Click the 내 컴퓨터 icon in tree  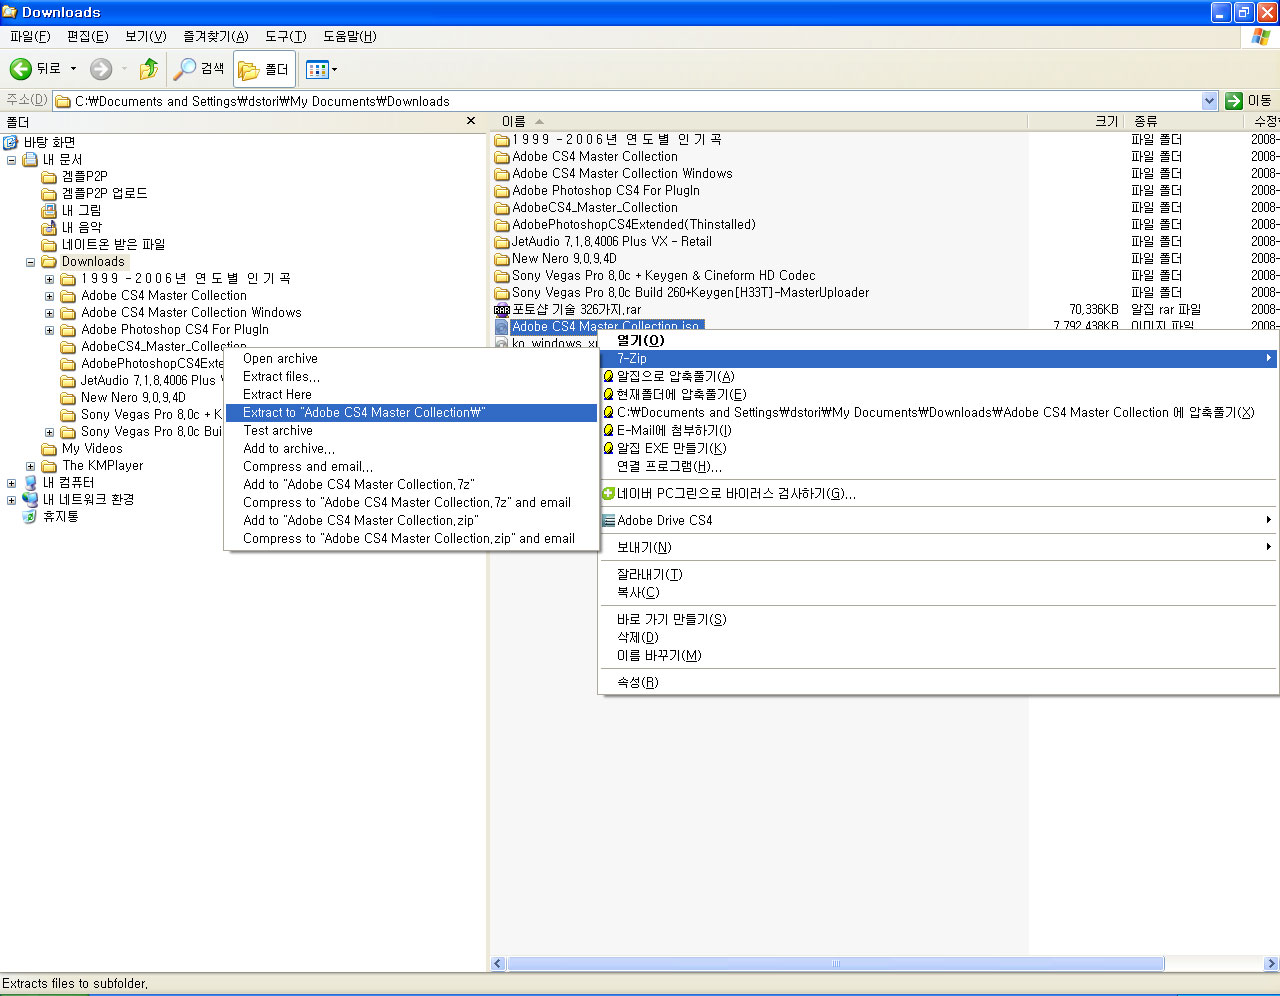(x=30, y=483)
